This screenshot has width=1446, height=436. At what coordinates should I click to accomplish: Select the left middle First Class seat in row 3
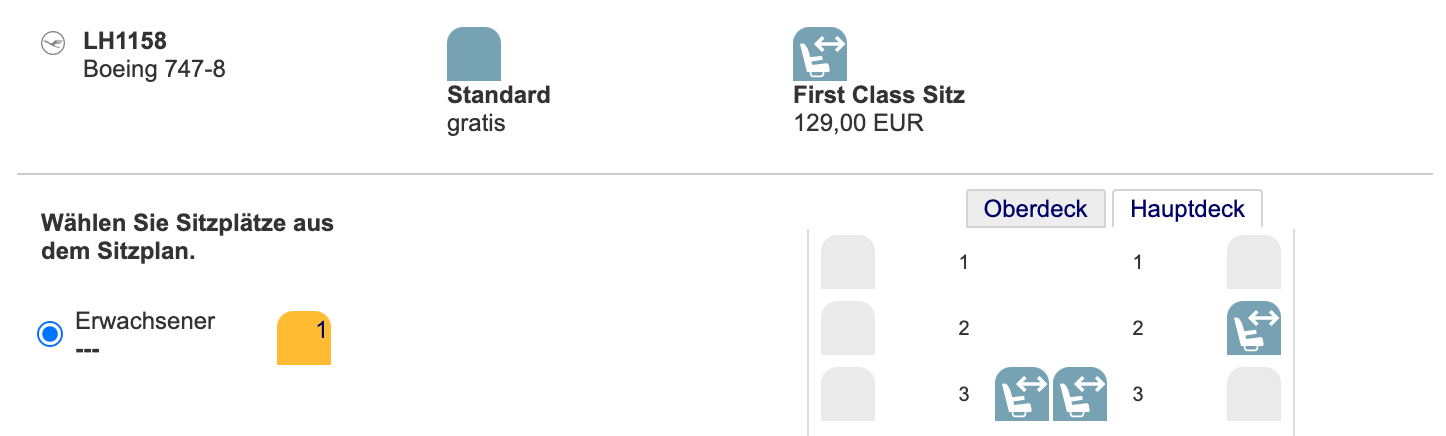point(1022,394)
